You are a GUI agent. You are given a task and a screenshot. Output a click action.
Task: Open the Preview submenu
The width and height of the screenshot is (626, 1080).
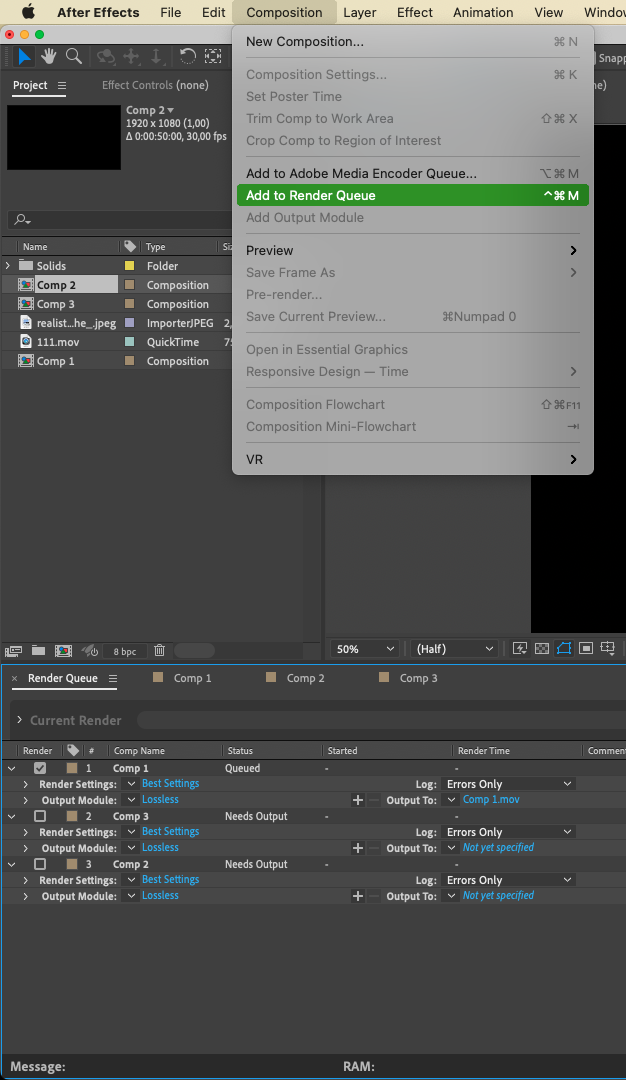click(x=413, y=251)
